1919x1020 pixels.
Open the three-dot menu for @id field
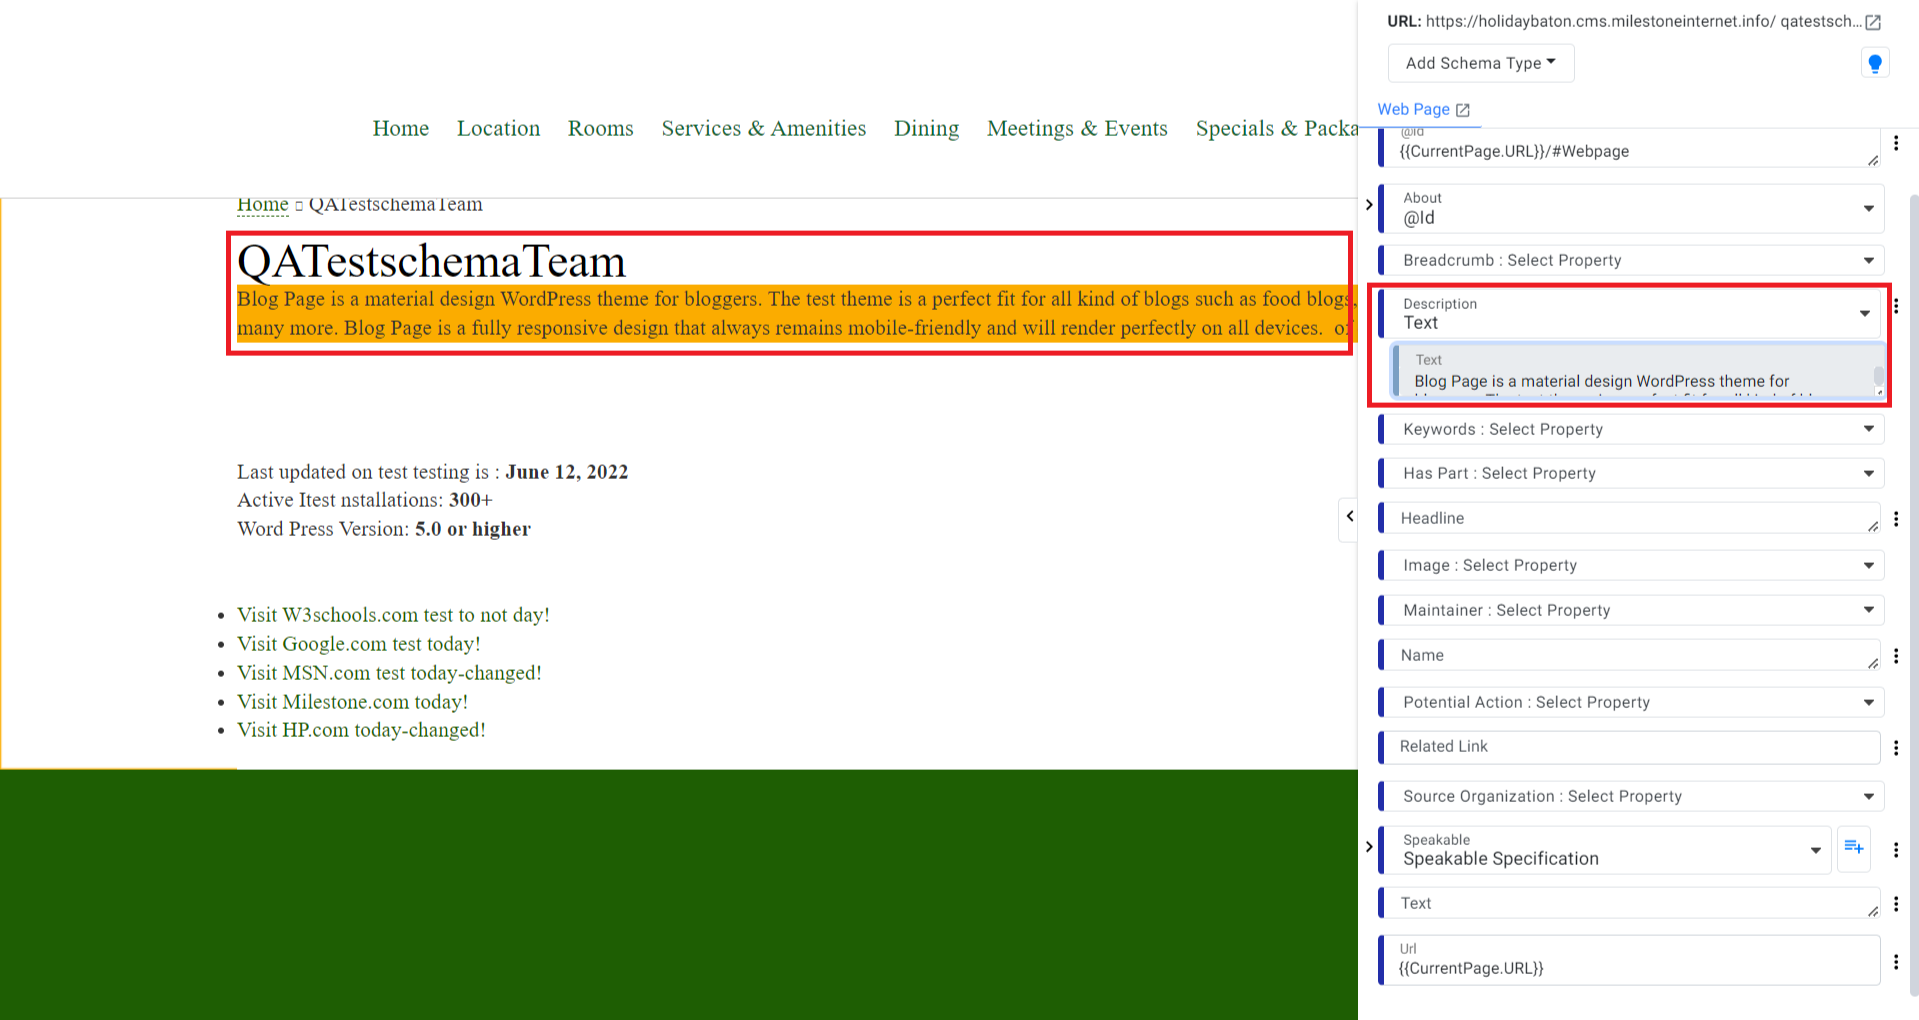tap(1896, 143)
